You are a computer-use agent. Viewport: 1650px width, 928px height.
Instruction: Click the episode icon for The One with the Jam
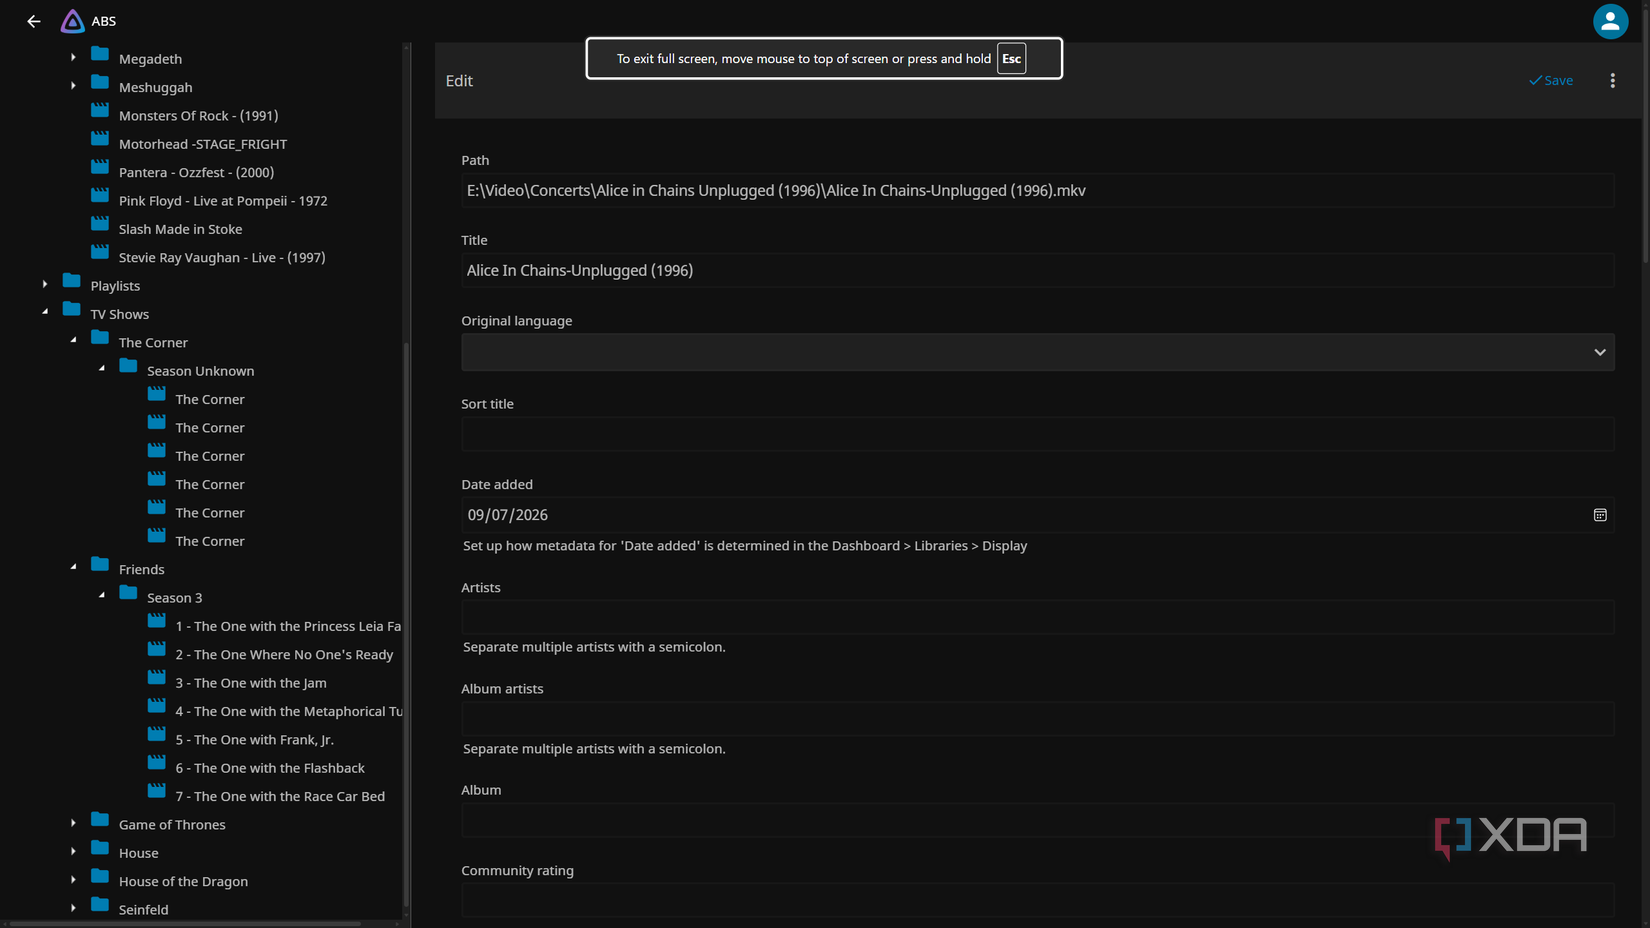tap(157, 678)
